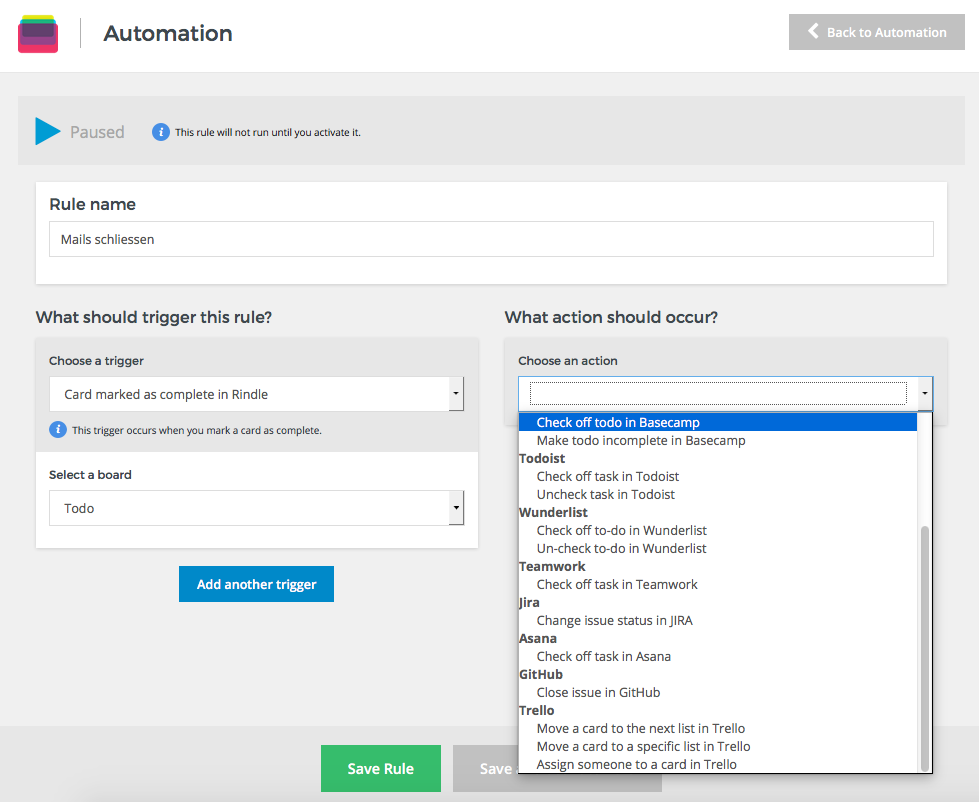
Task: Click the Rule name input field
Action: tap(491, 239)
